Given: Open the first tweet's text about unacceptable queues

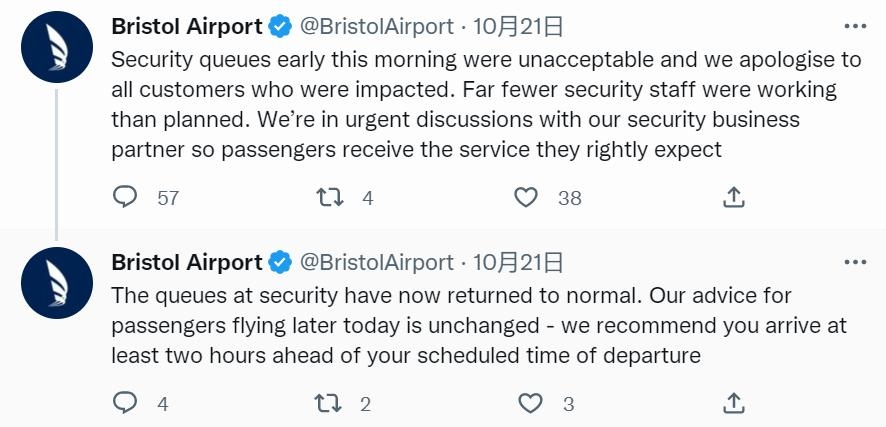Looking at the screenshot, I should (486, 104).
